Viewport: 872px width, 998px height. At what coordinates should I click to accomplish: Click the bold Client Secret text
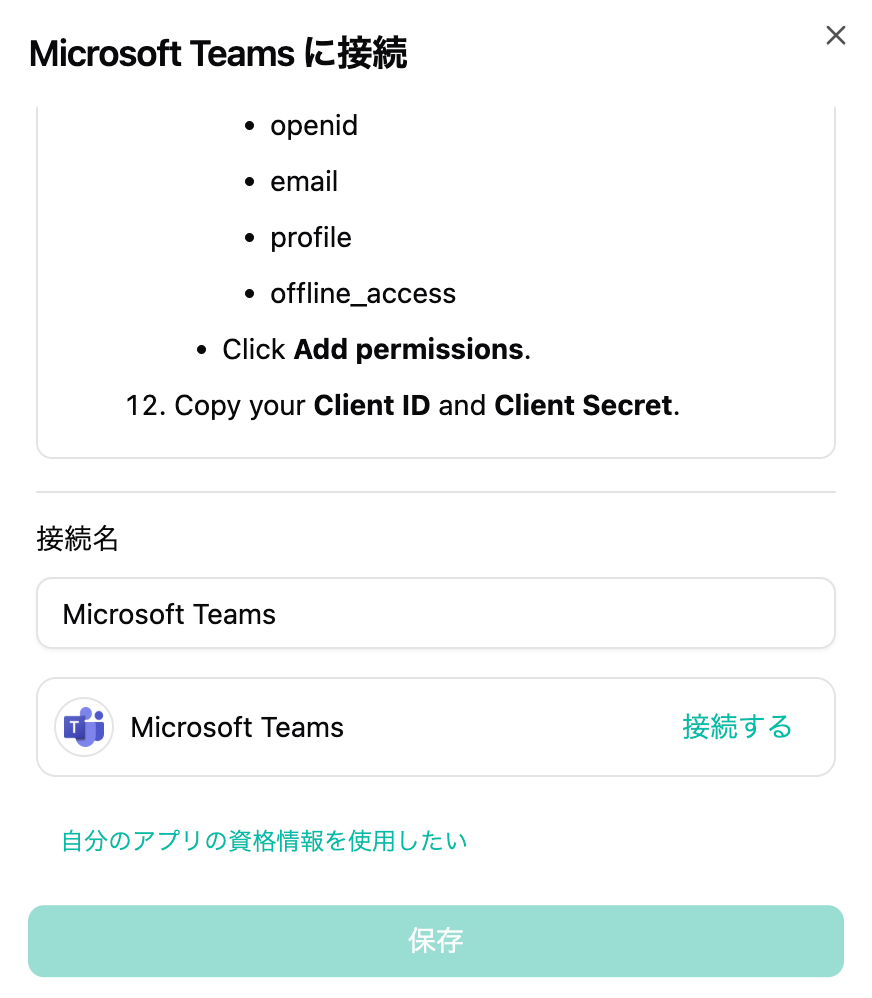pos(583,406)
